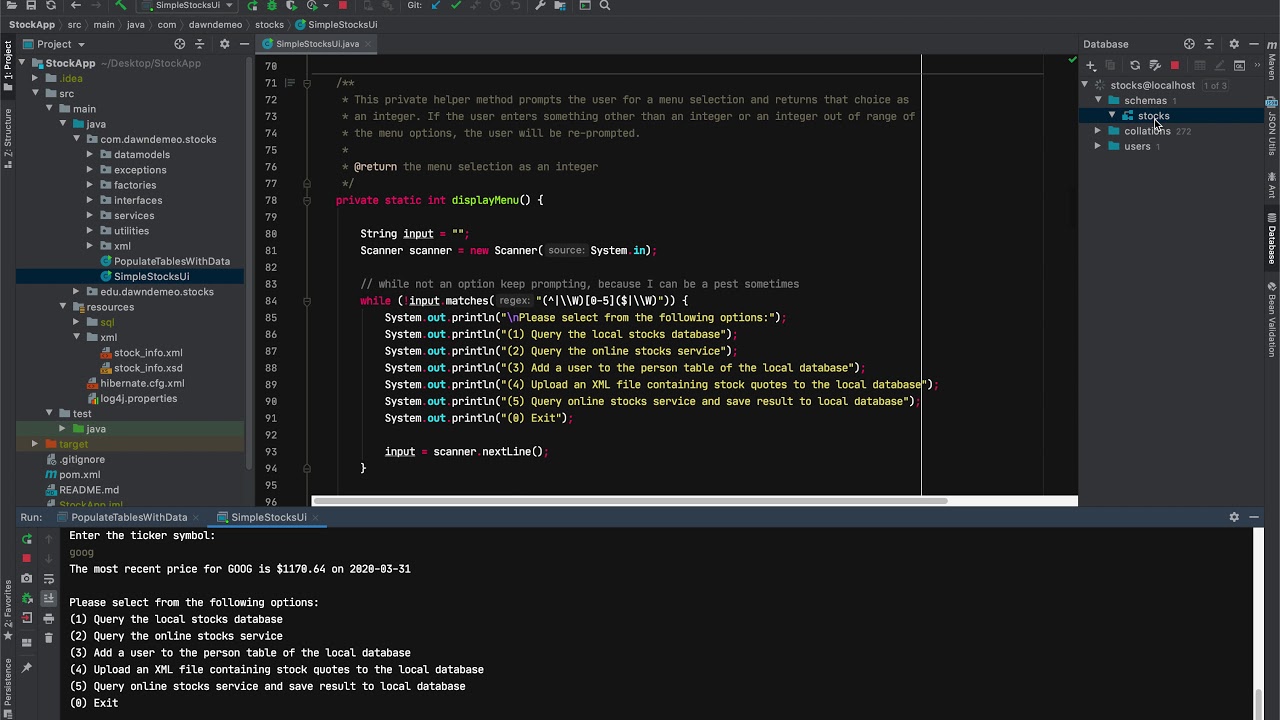Click Run with Coverage shield icon
This screenshot has height=720, width=1280.
point(291,5)
